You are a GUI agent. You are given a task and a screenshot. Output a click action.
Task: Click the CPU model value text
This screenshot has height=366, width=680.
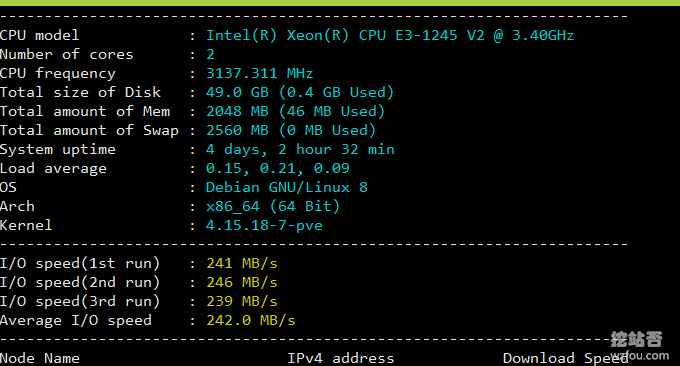click(x=389, y=35)
